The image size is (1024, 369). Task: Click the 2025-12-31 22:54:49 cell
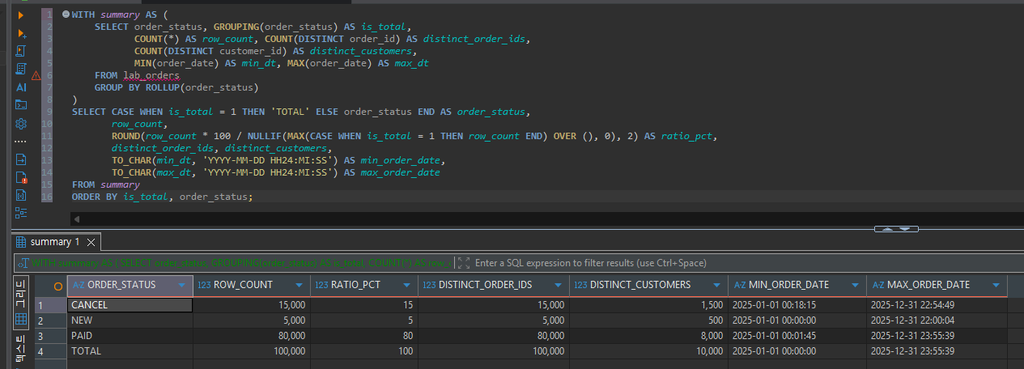click(937, 305)
